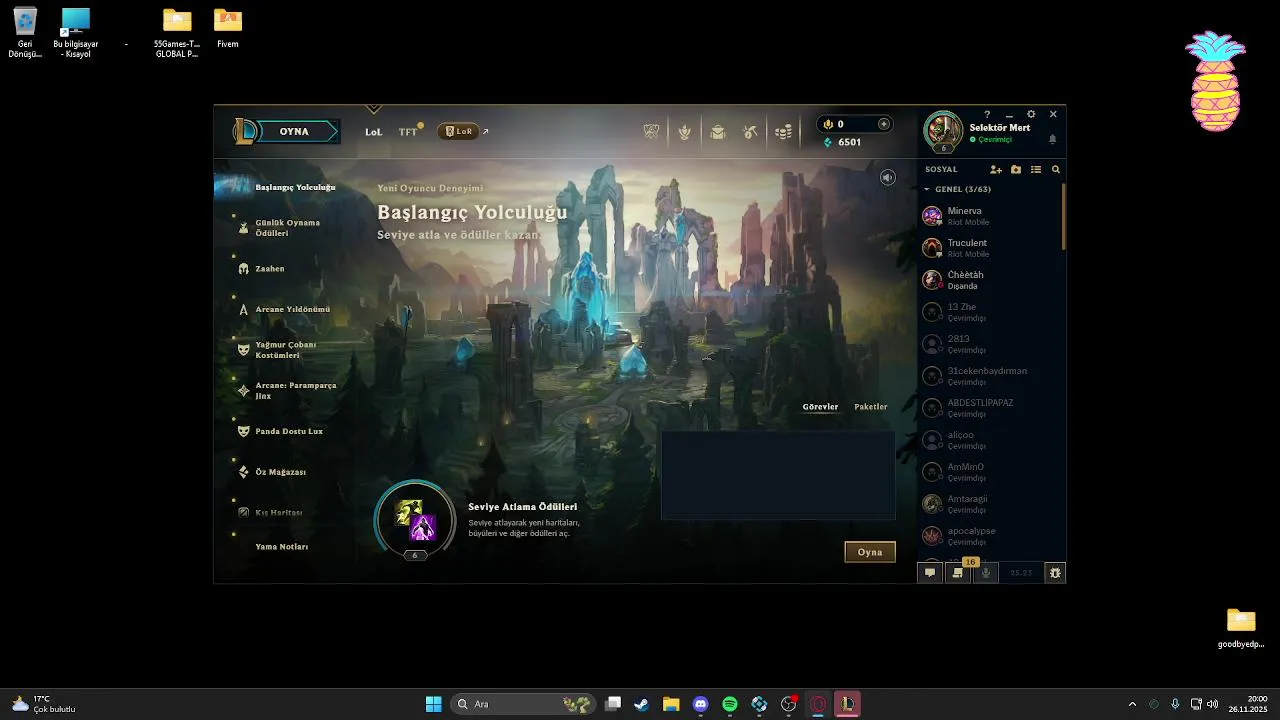Screen dimensions: 1280x720
Task: Select the Paketler tab
Action: point(871,407)
